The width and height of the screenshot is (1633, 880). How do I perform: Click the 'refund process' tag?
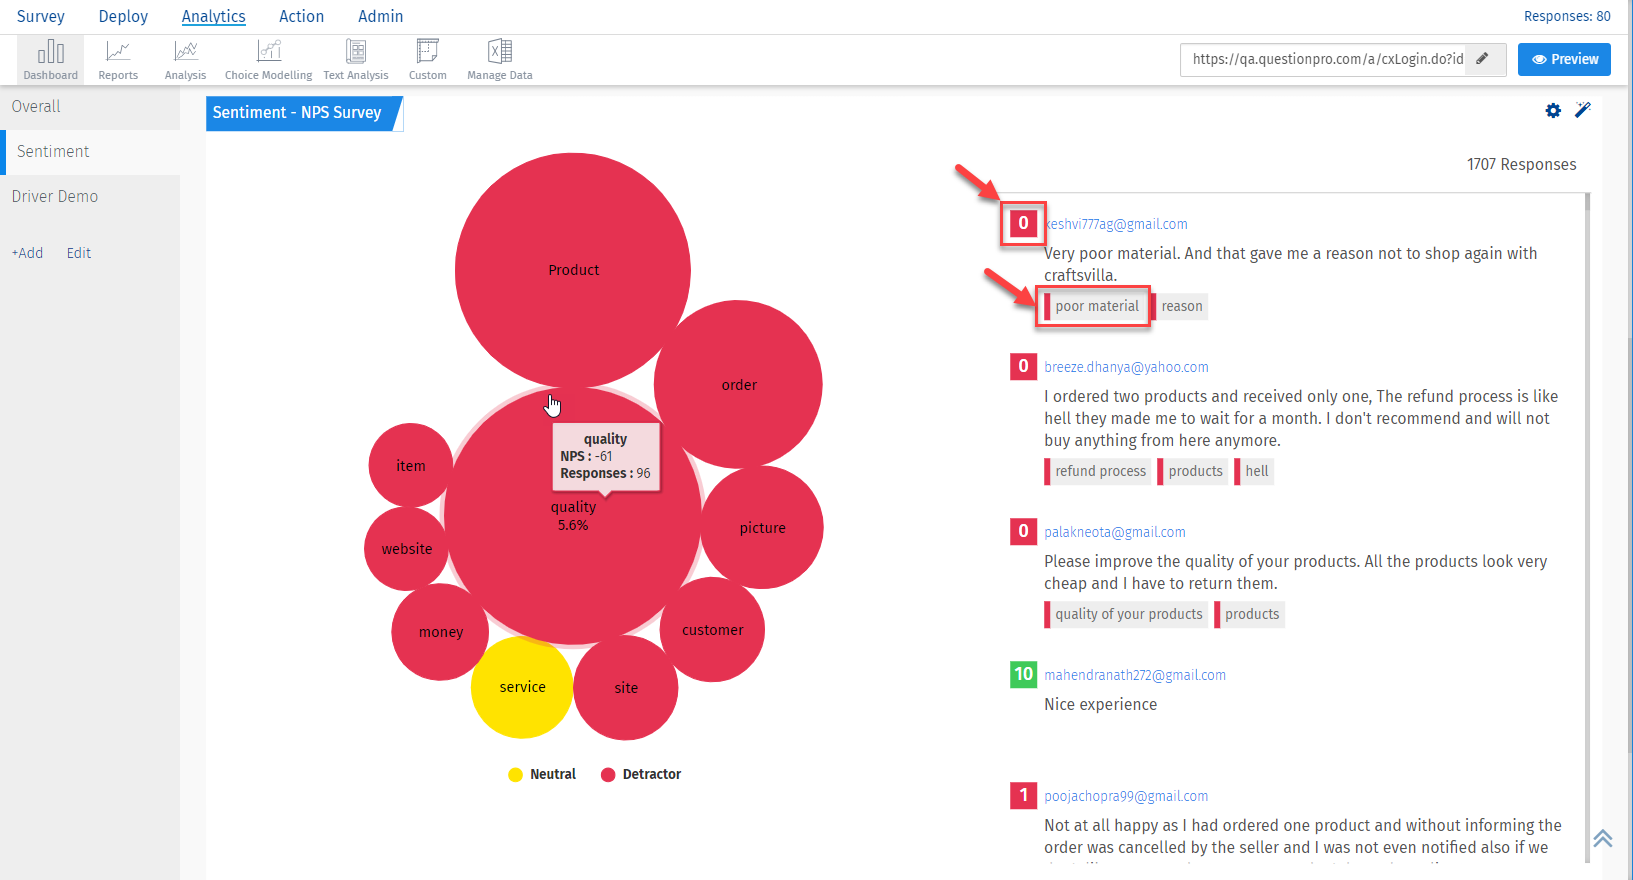click(1098, 471)
